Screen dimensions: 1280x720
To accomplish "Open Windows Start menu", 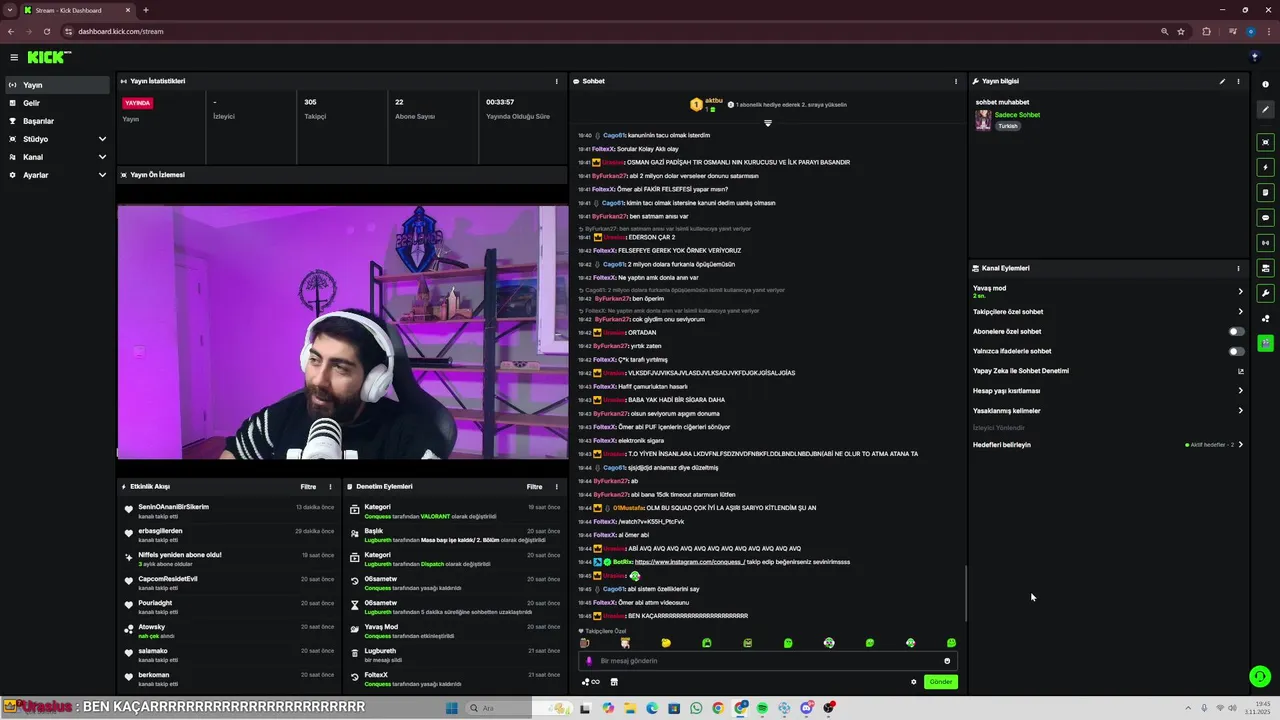I will pos(451,708).
